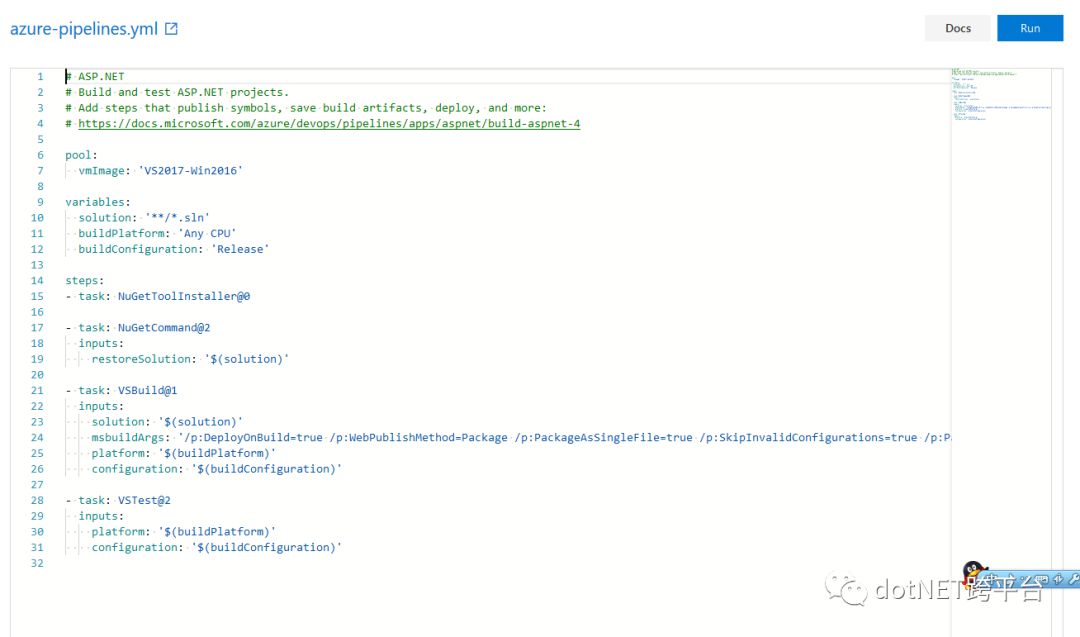The image size is (1080, 637).
Task: Click the 'Add steps that publish symbols' comment
Action: pos(306,108)
